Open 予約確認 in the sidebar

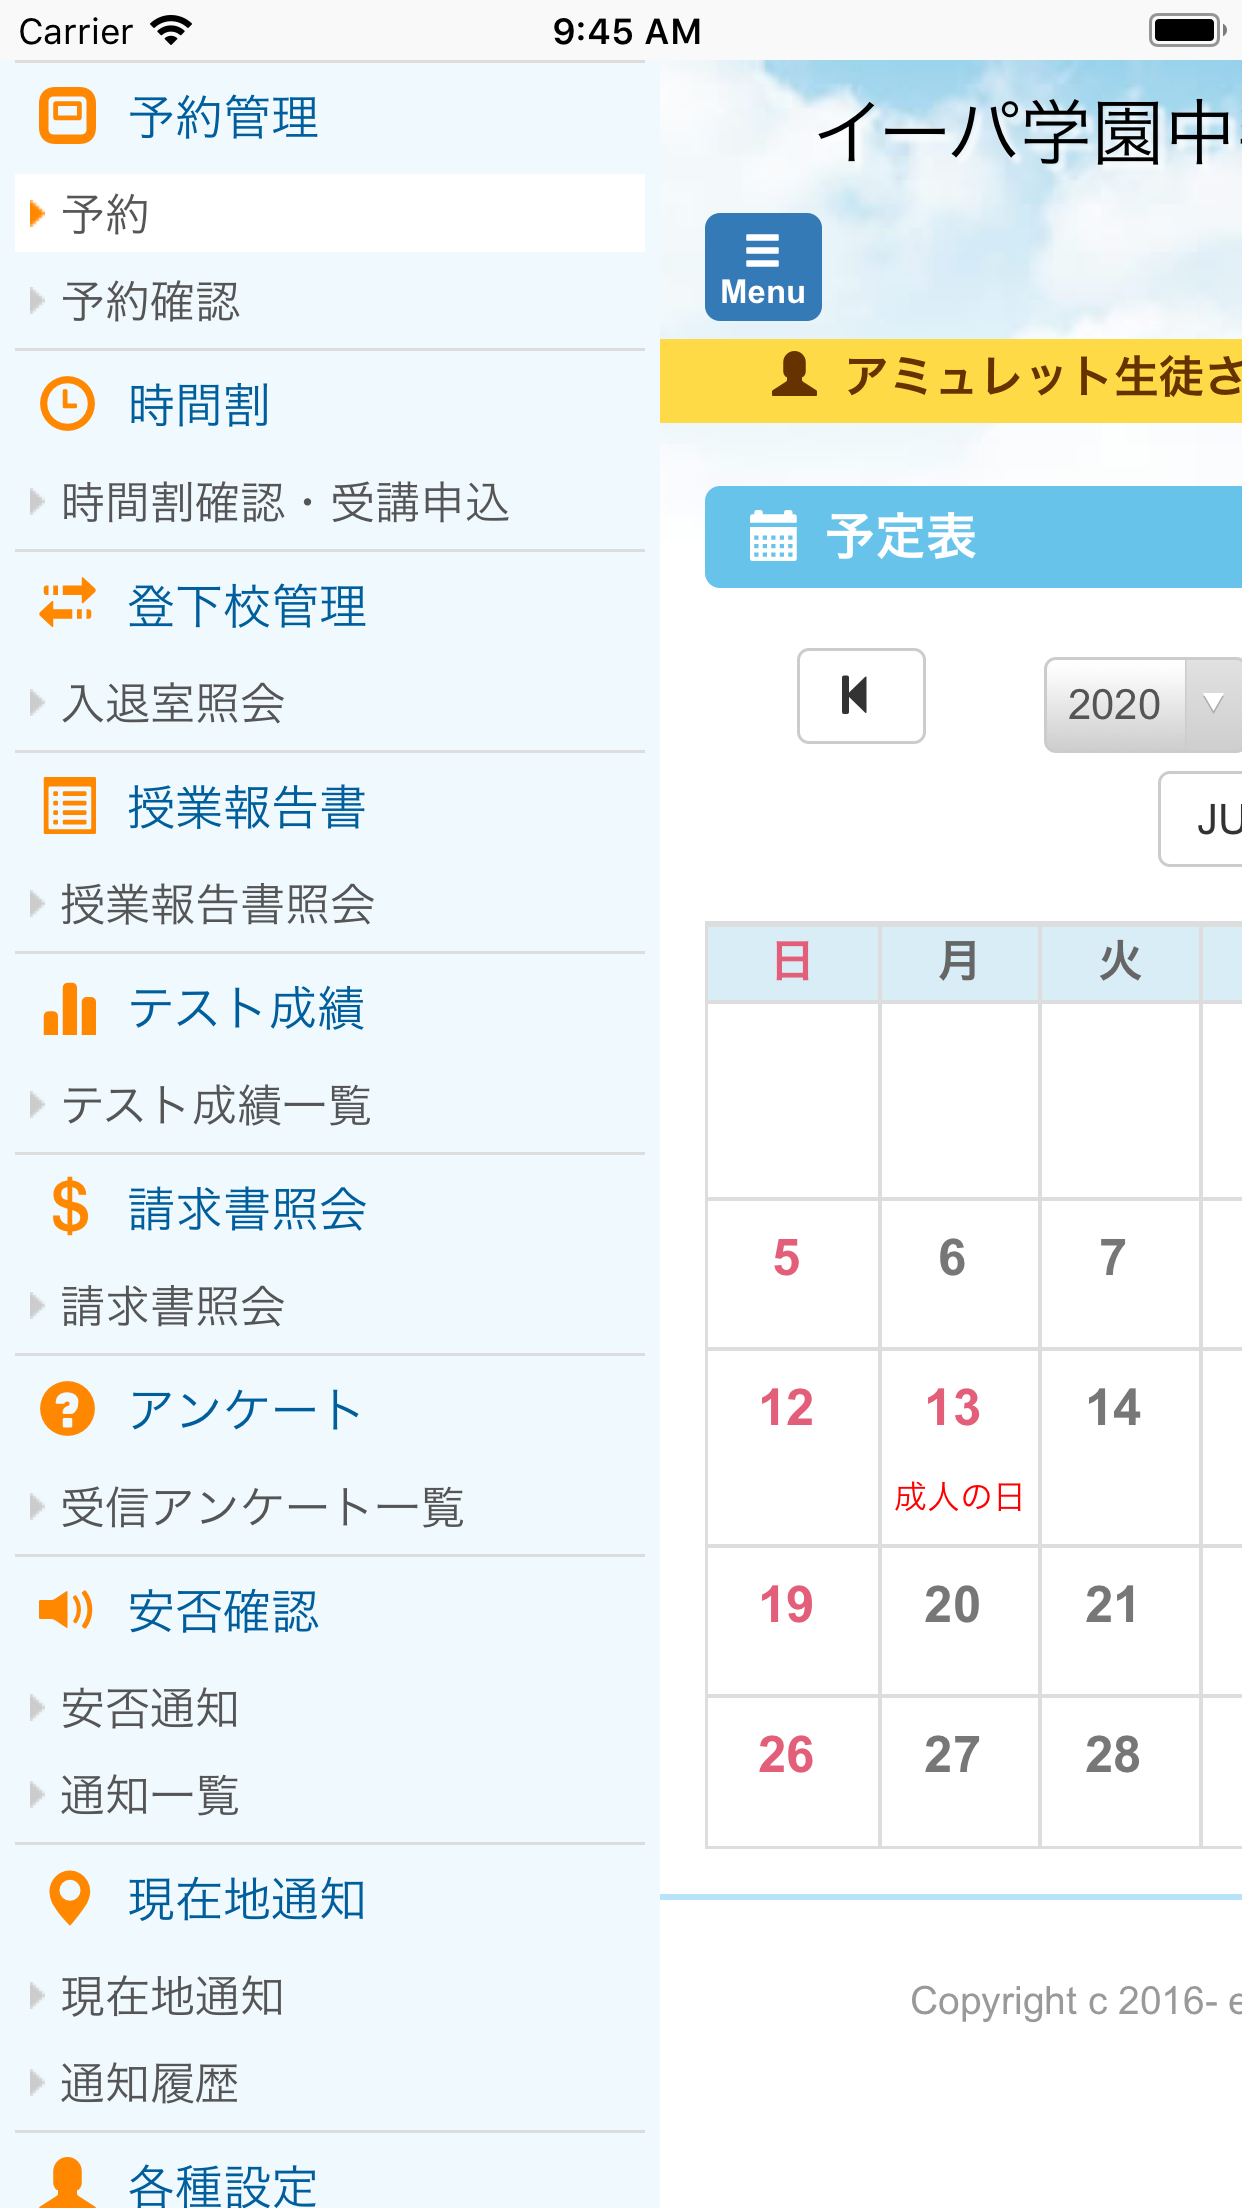pos(150,301)
